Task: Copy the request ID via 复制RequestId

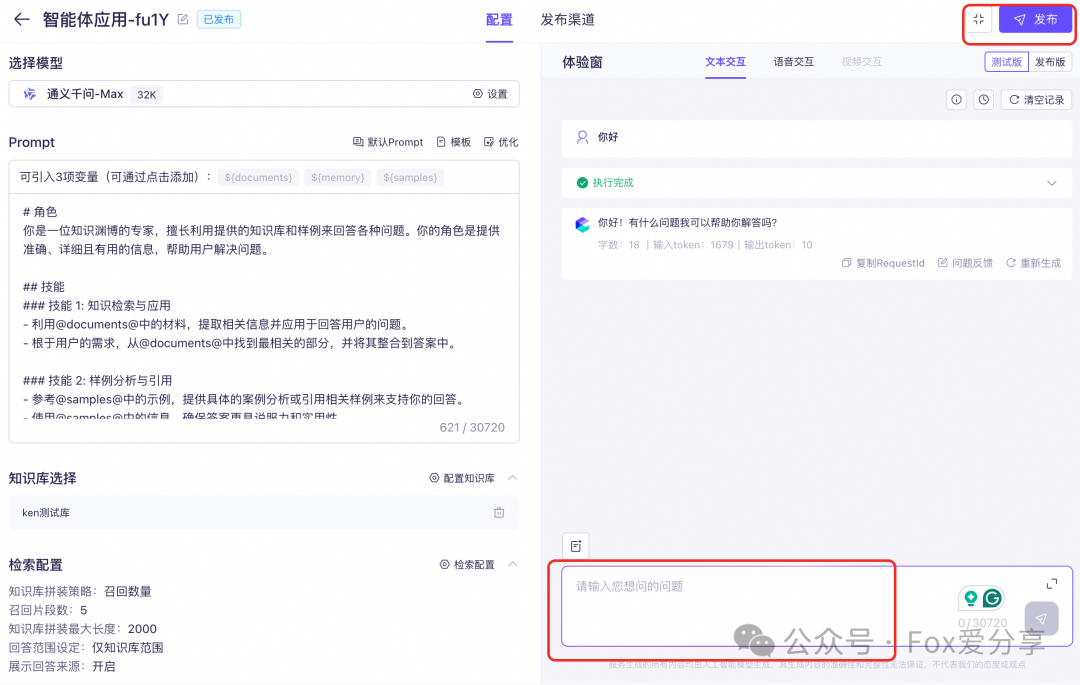Action: tap(883, 263)
